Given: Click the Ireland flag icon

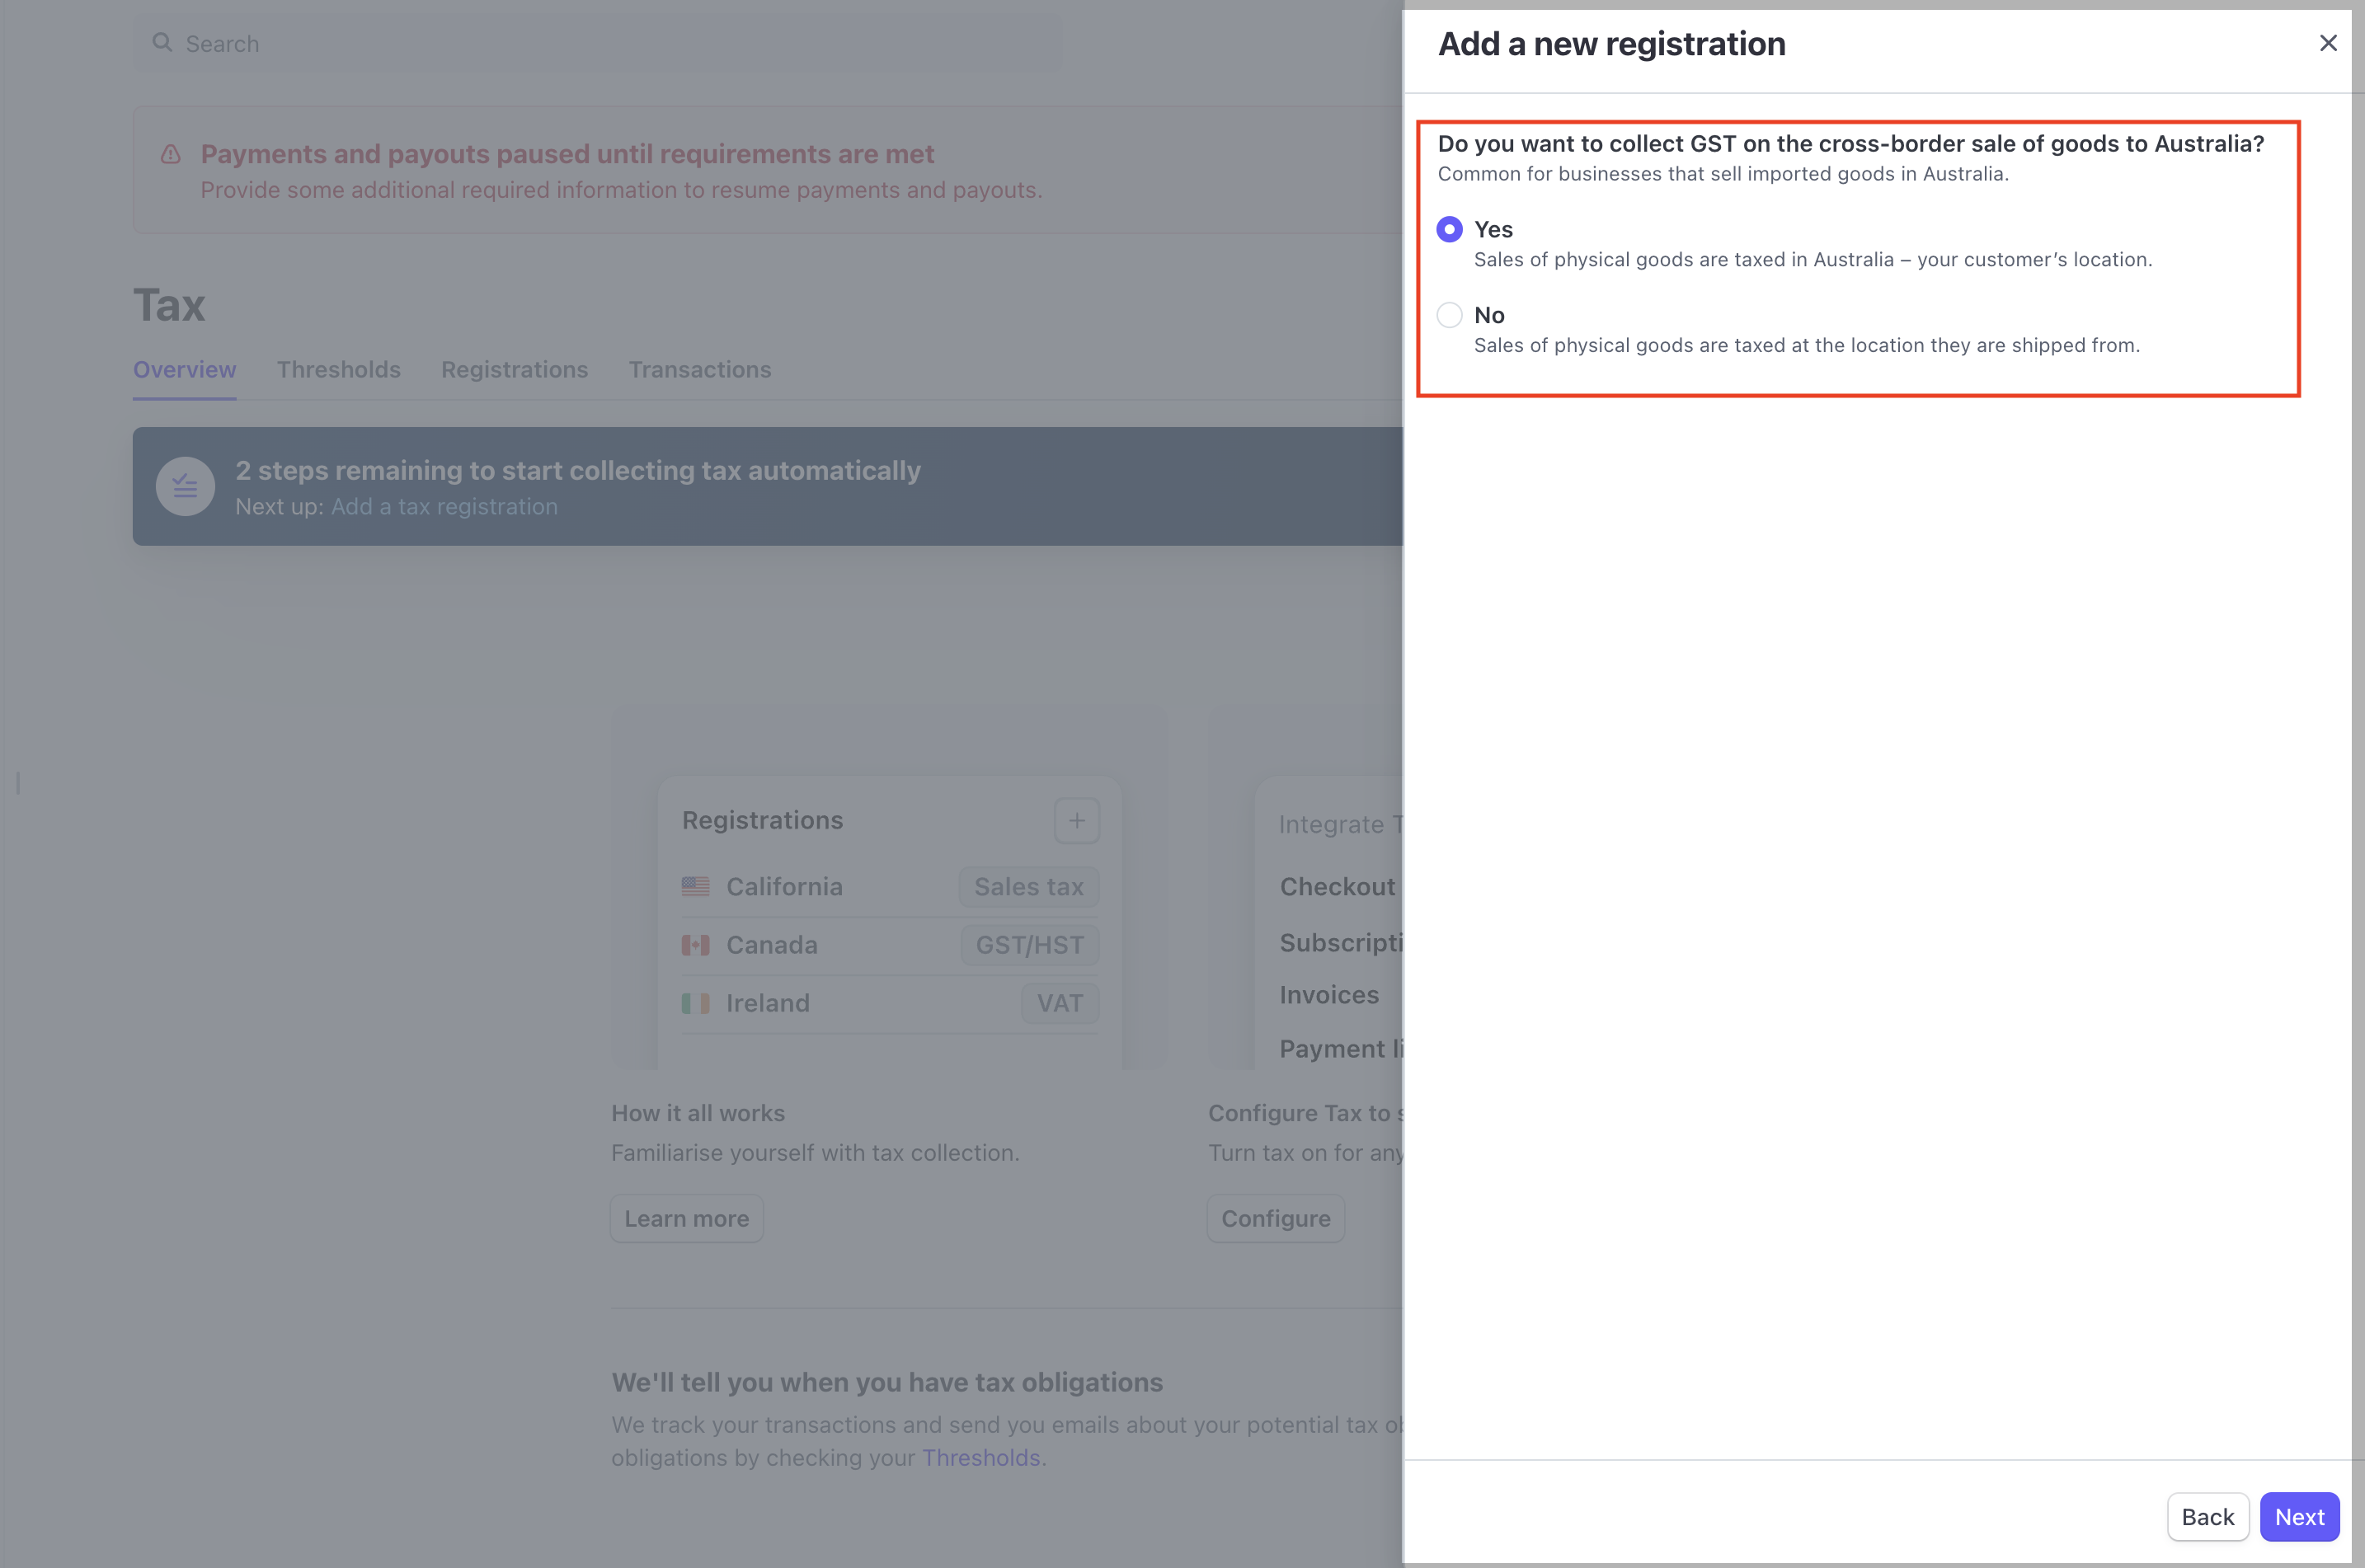Looking at the screenshot, I should tap(695, 1003).
